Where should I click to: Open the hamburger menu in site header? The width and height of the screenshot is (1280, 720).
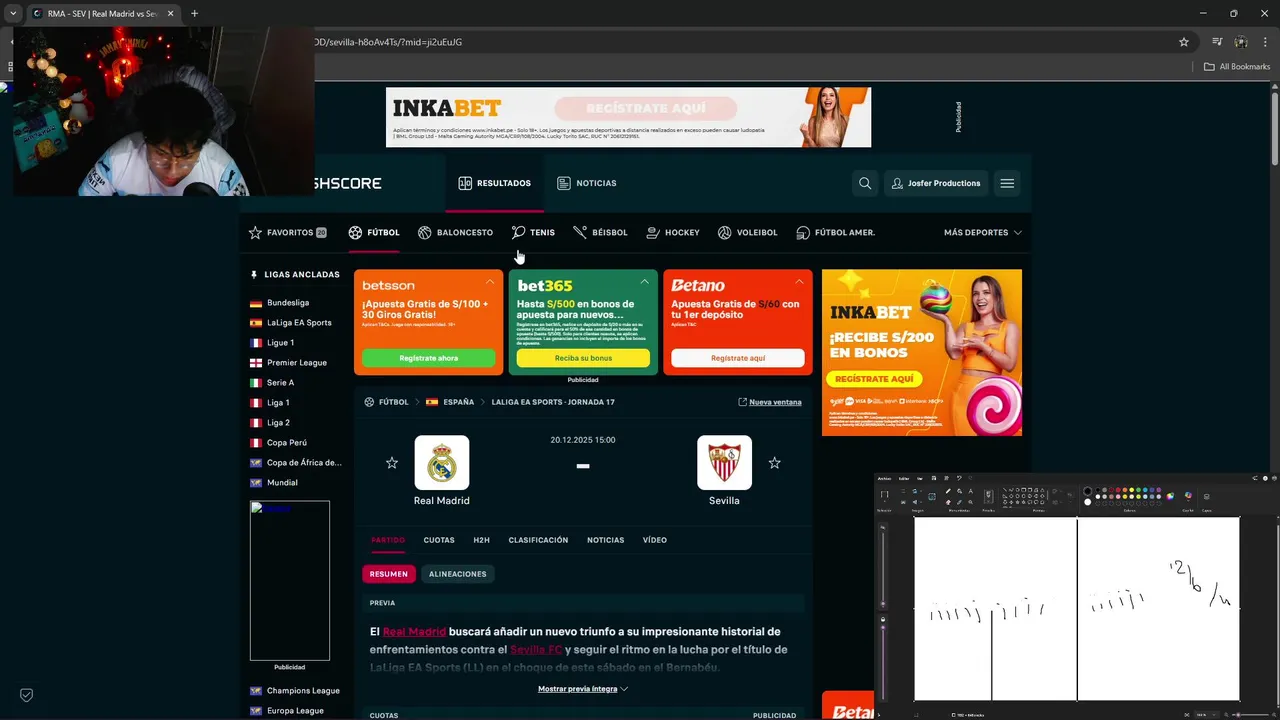(x=1007, y=183)
